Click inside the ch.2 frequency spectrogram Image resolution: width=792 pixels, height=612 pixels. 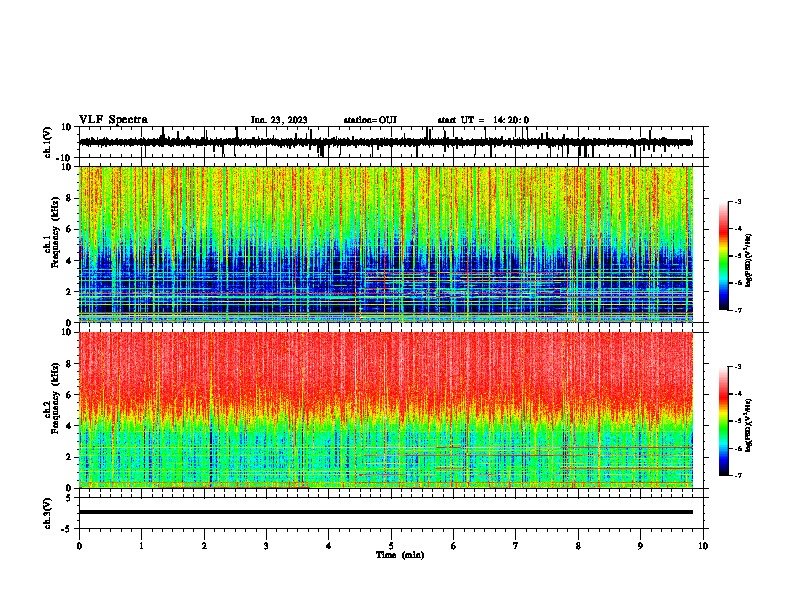385,410
